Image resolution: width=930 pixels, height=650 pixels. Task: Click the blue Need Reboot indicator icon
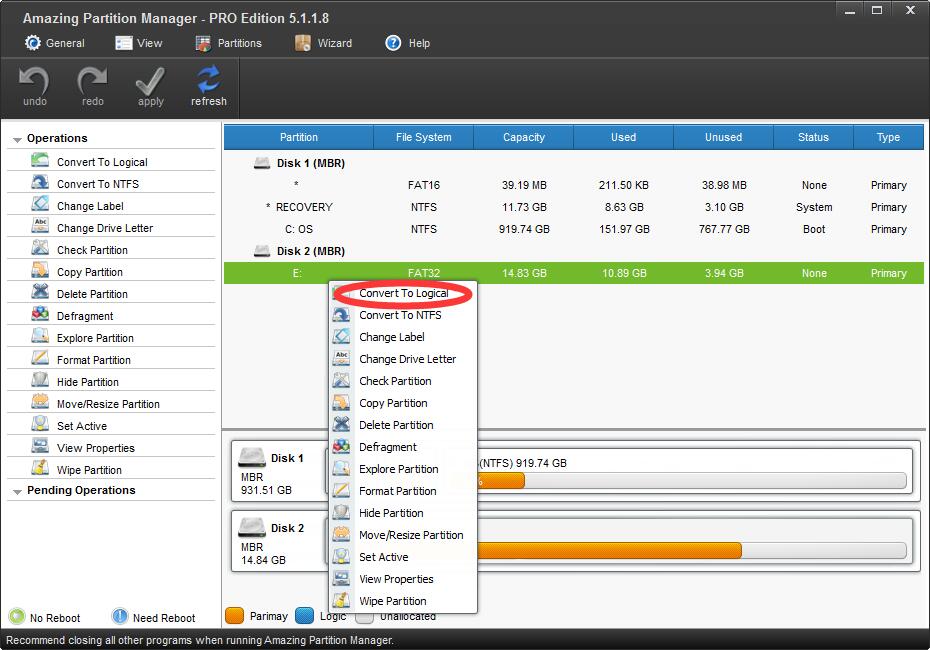click(120, 617)
